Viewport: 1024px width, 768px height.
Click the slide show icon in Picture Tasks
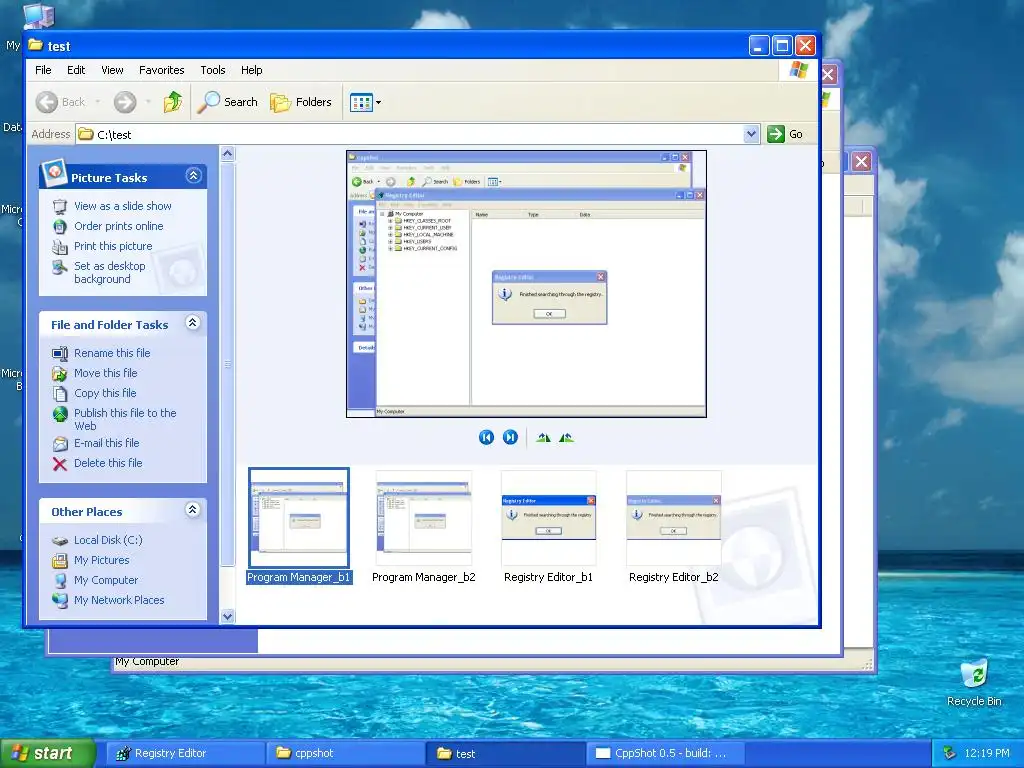(59, 206)
